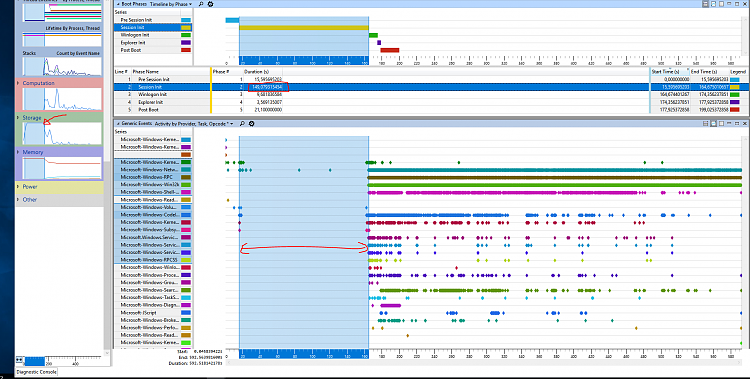
Task: Show graph only in Generic Events panel
Action: (713, 123)
